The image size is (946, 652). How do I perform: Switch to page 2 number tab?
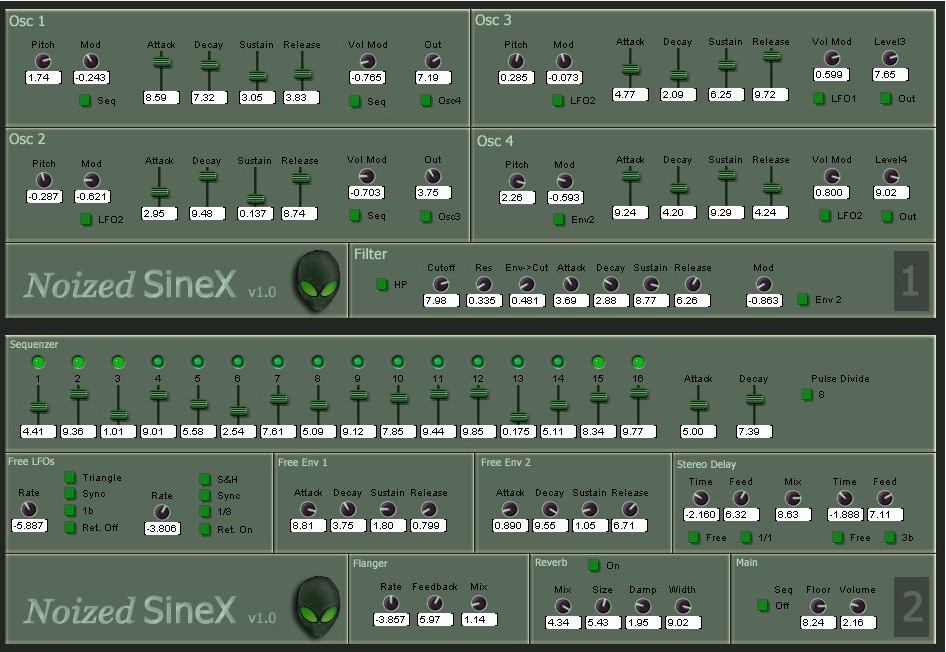tap(910, 607)
